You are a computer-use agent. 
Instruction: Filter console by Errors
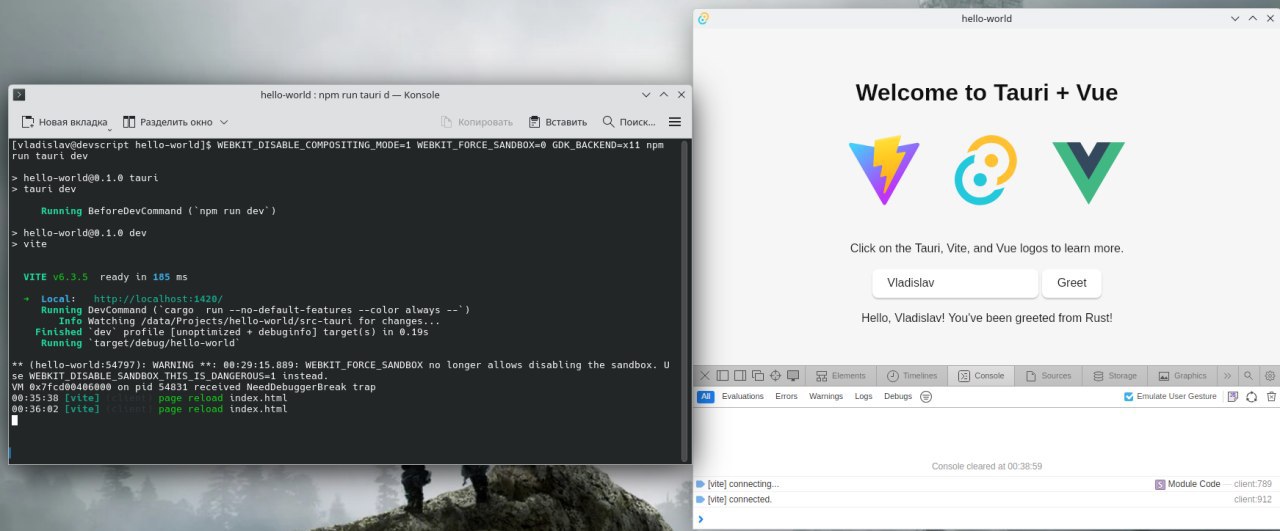786,396
